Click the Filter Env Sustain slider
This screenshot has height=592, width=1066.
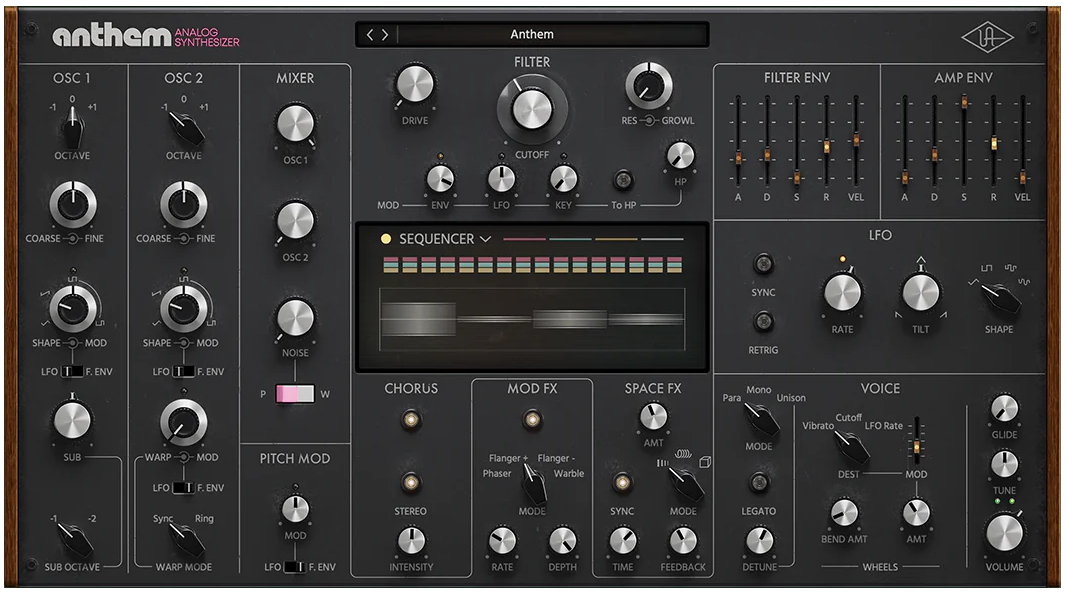[797, 178]
